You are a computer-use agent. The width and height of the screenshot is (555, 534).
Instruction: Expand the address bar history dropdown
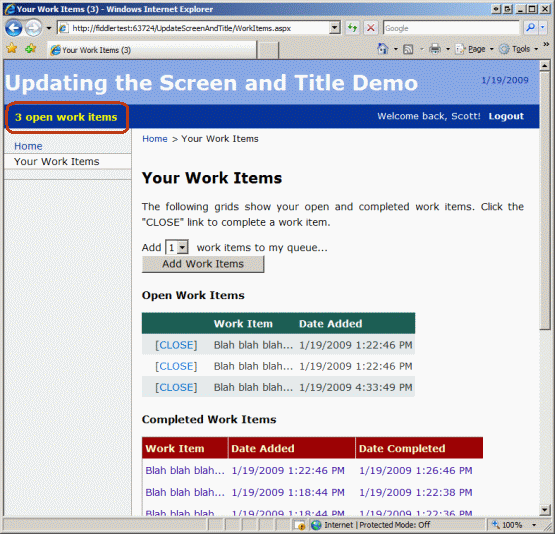coord(334,28)
